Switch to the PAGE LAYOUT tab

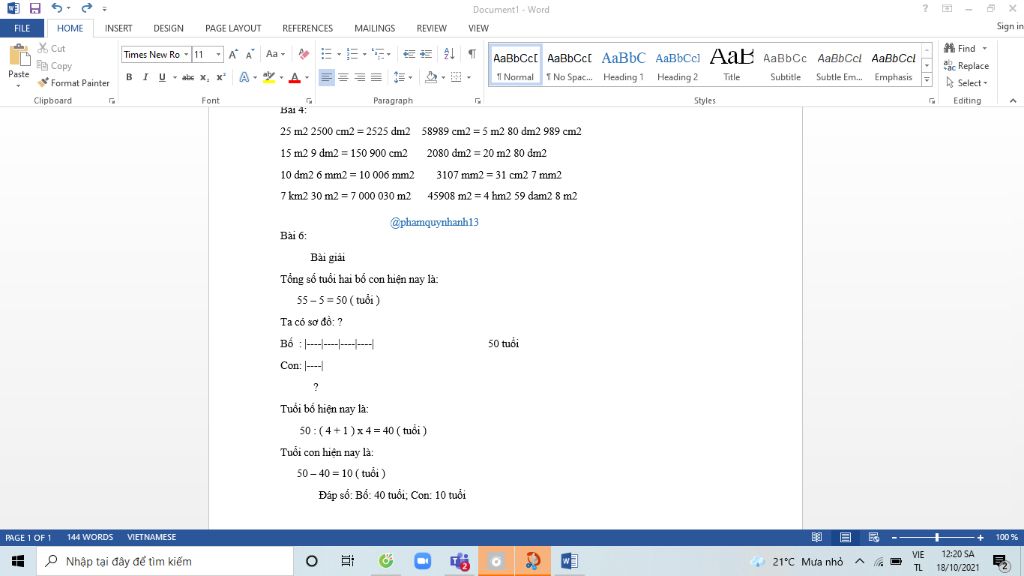click(232, 28)
